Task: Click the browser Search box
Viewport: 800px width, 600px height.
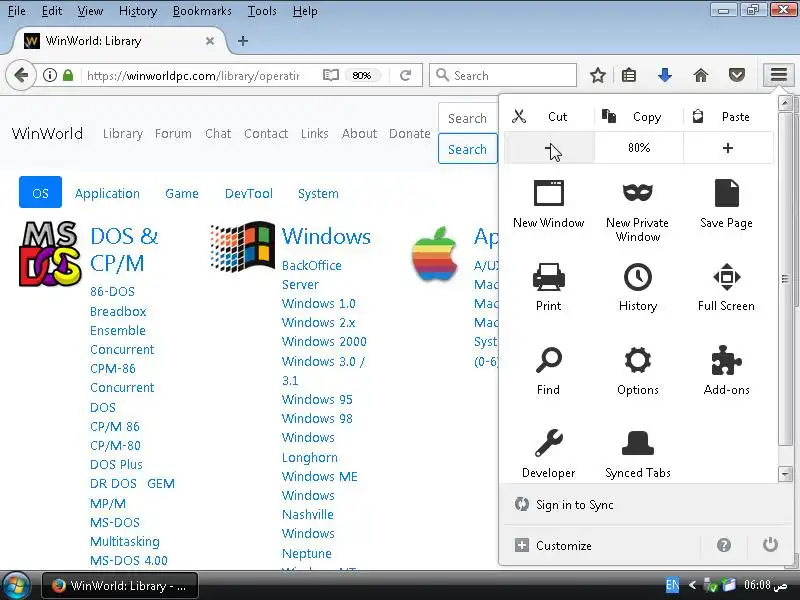Action: point(503,76)
